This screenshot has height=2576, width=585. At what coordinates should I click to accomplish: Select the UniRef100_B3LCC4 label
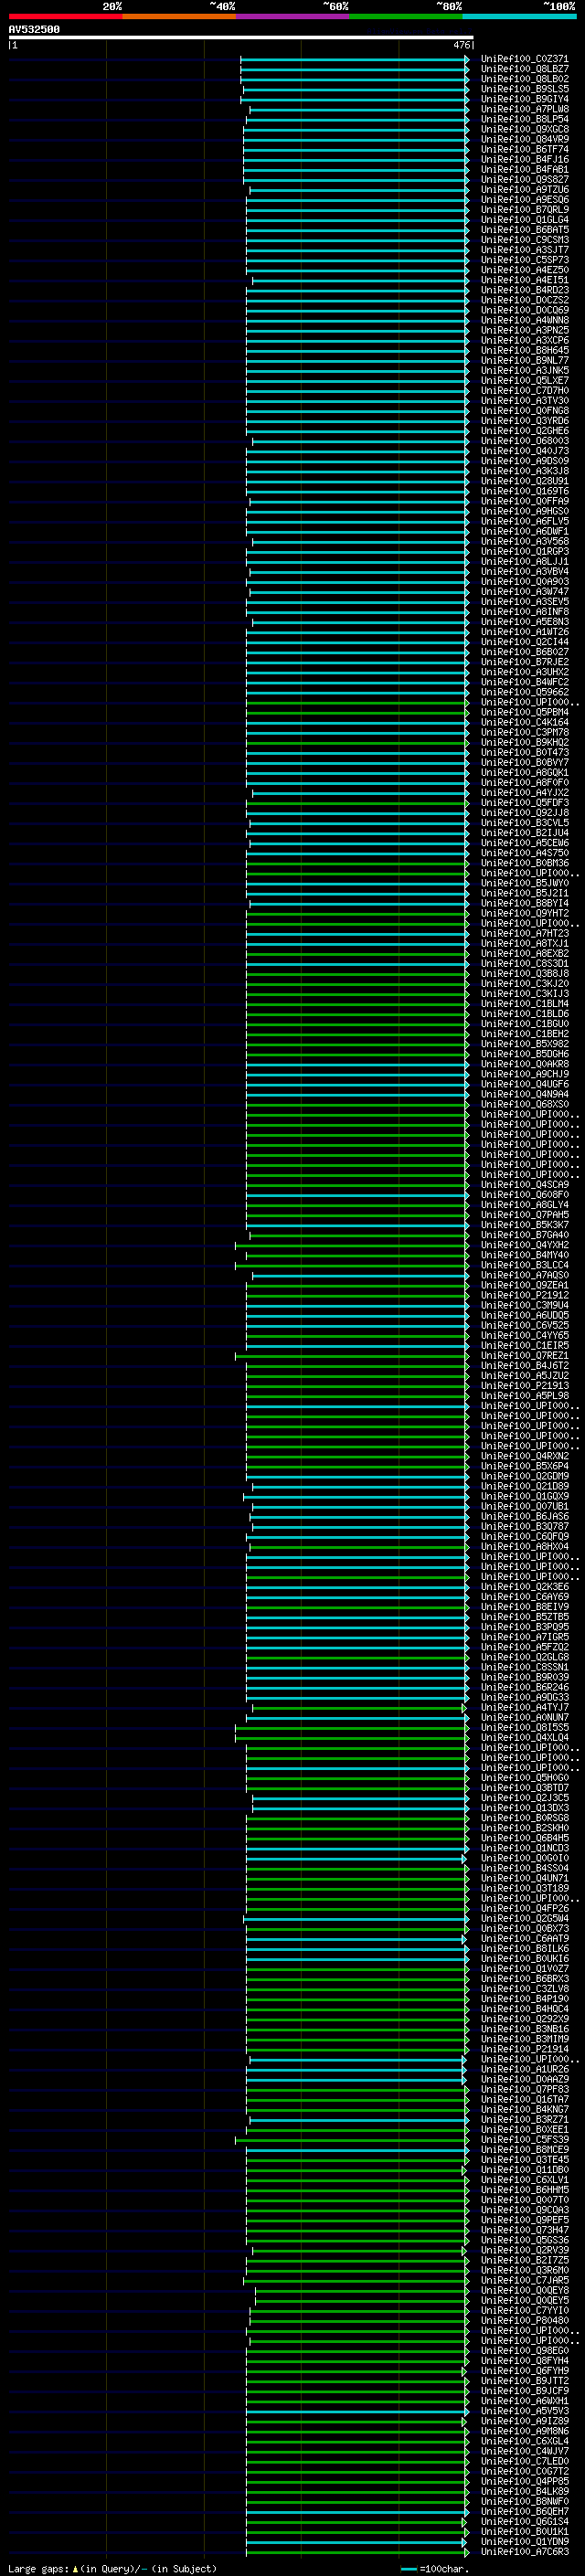coord(525,1265)
